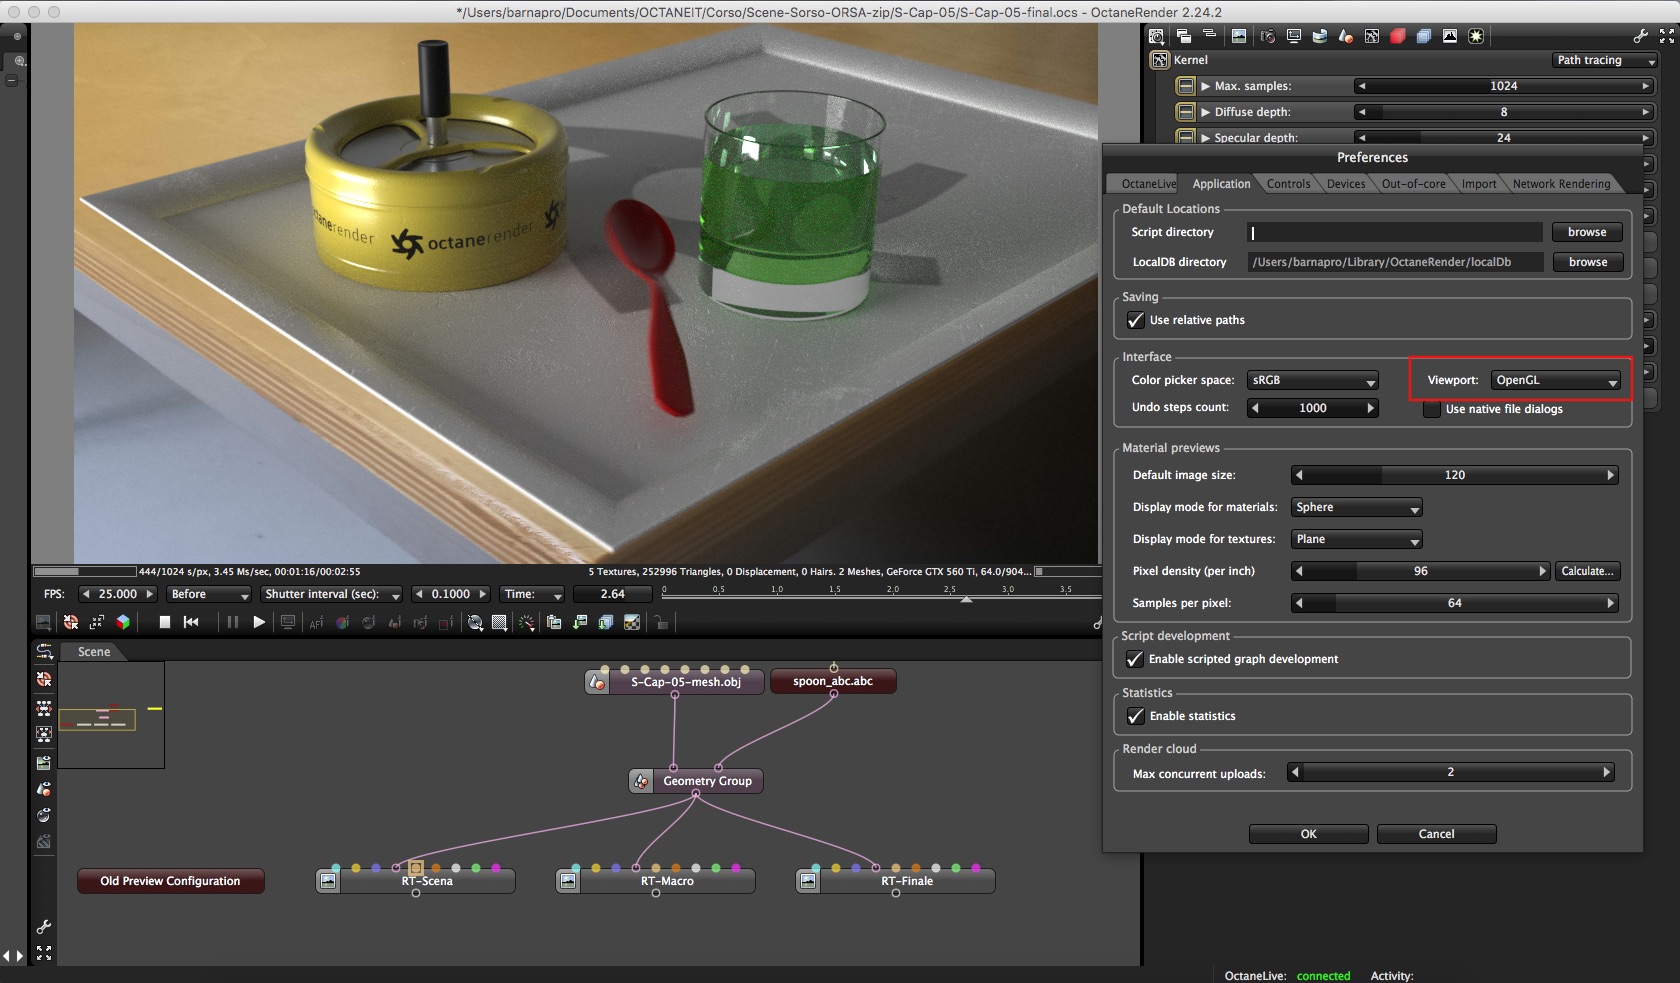Click the RT-Macro render target node icon
Viewport: 1680px width, 983px height.
pos(568,881)
